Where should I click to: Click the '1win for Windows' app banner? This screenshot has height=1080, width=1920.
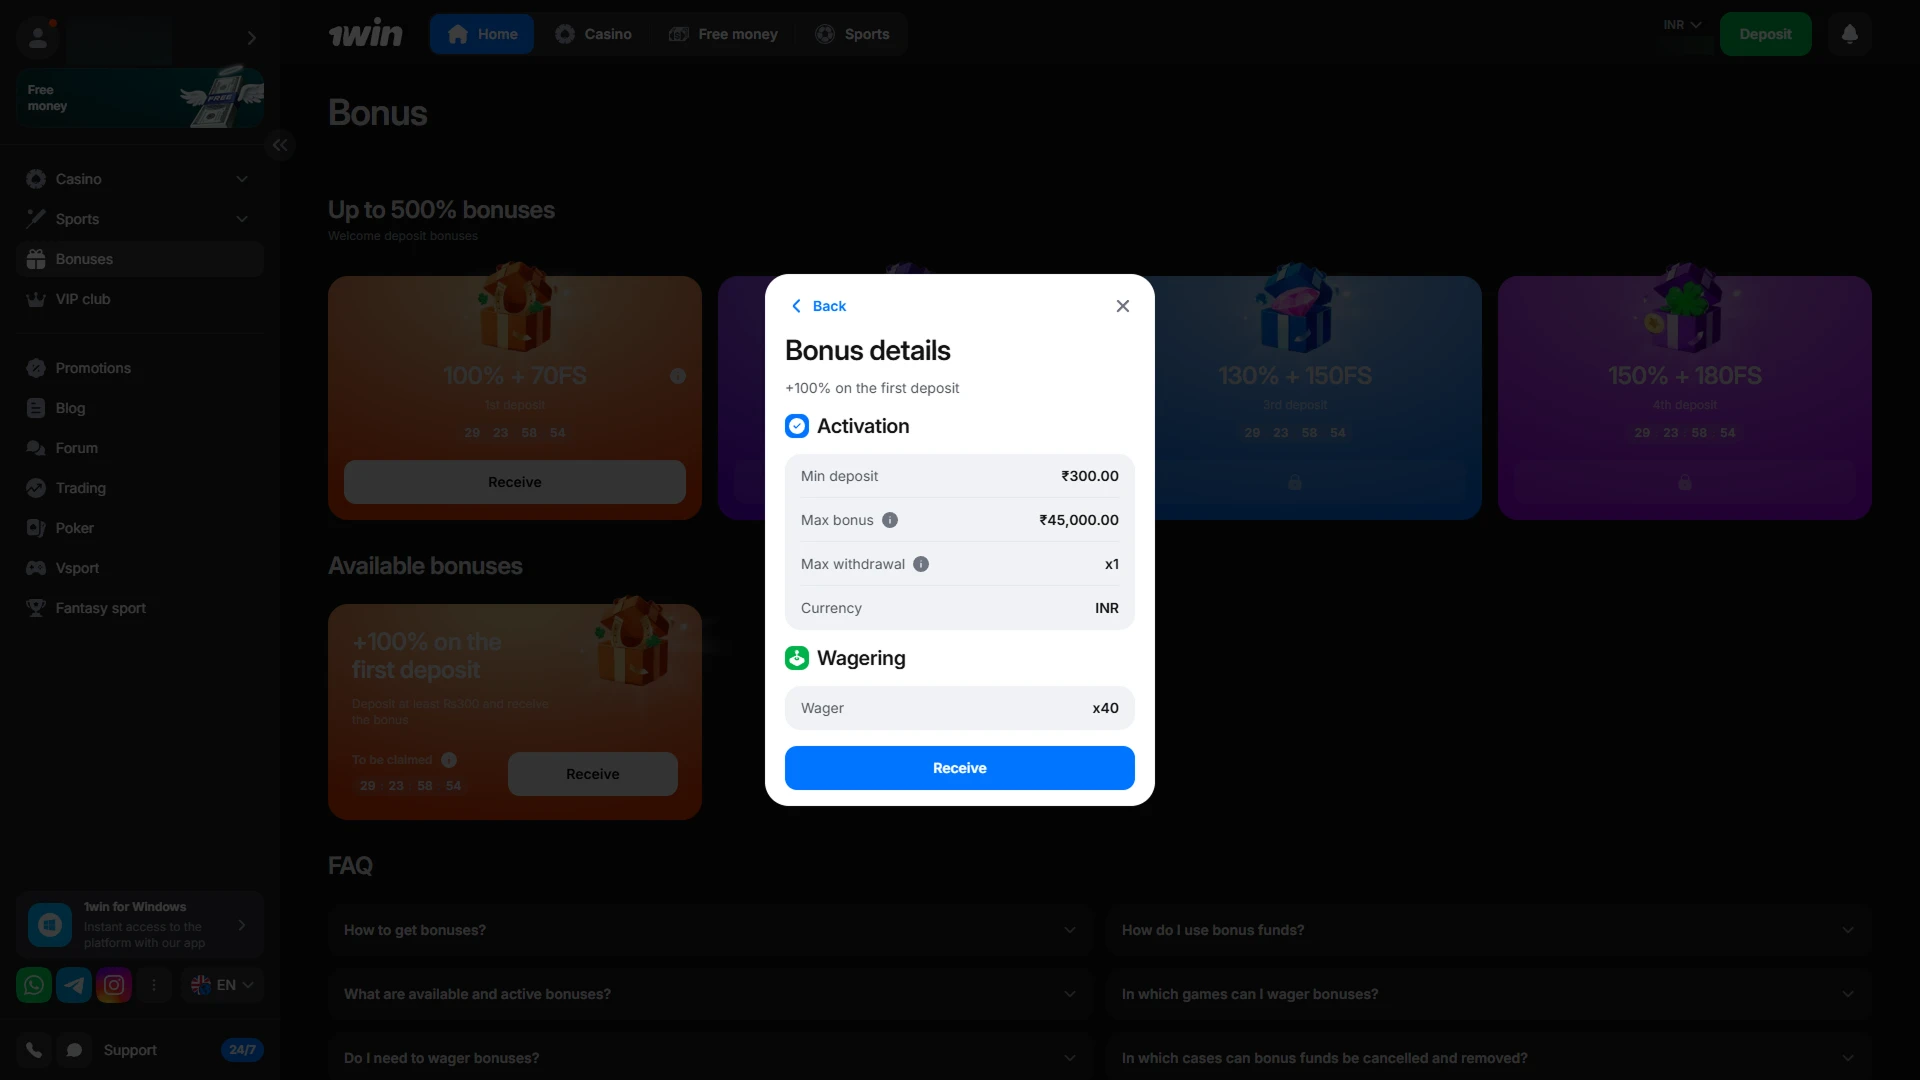139,924
